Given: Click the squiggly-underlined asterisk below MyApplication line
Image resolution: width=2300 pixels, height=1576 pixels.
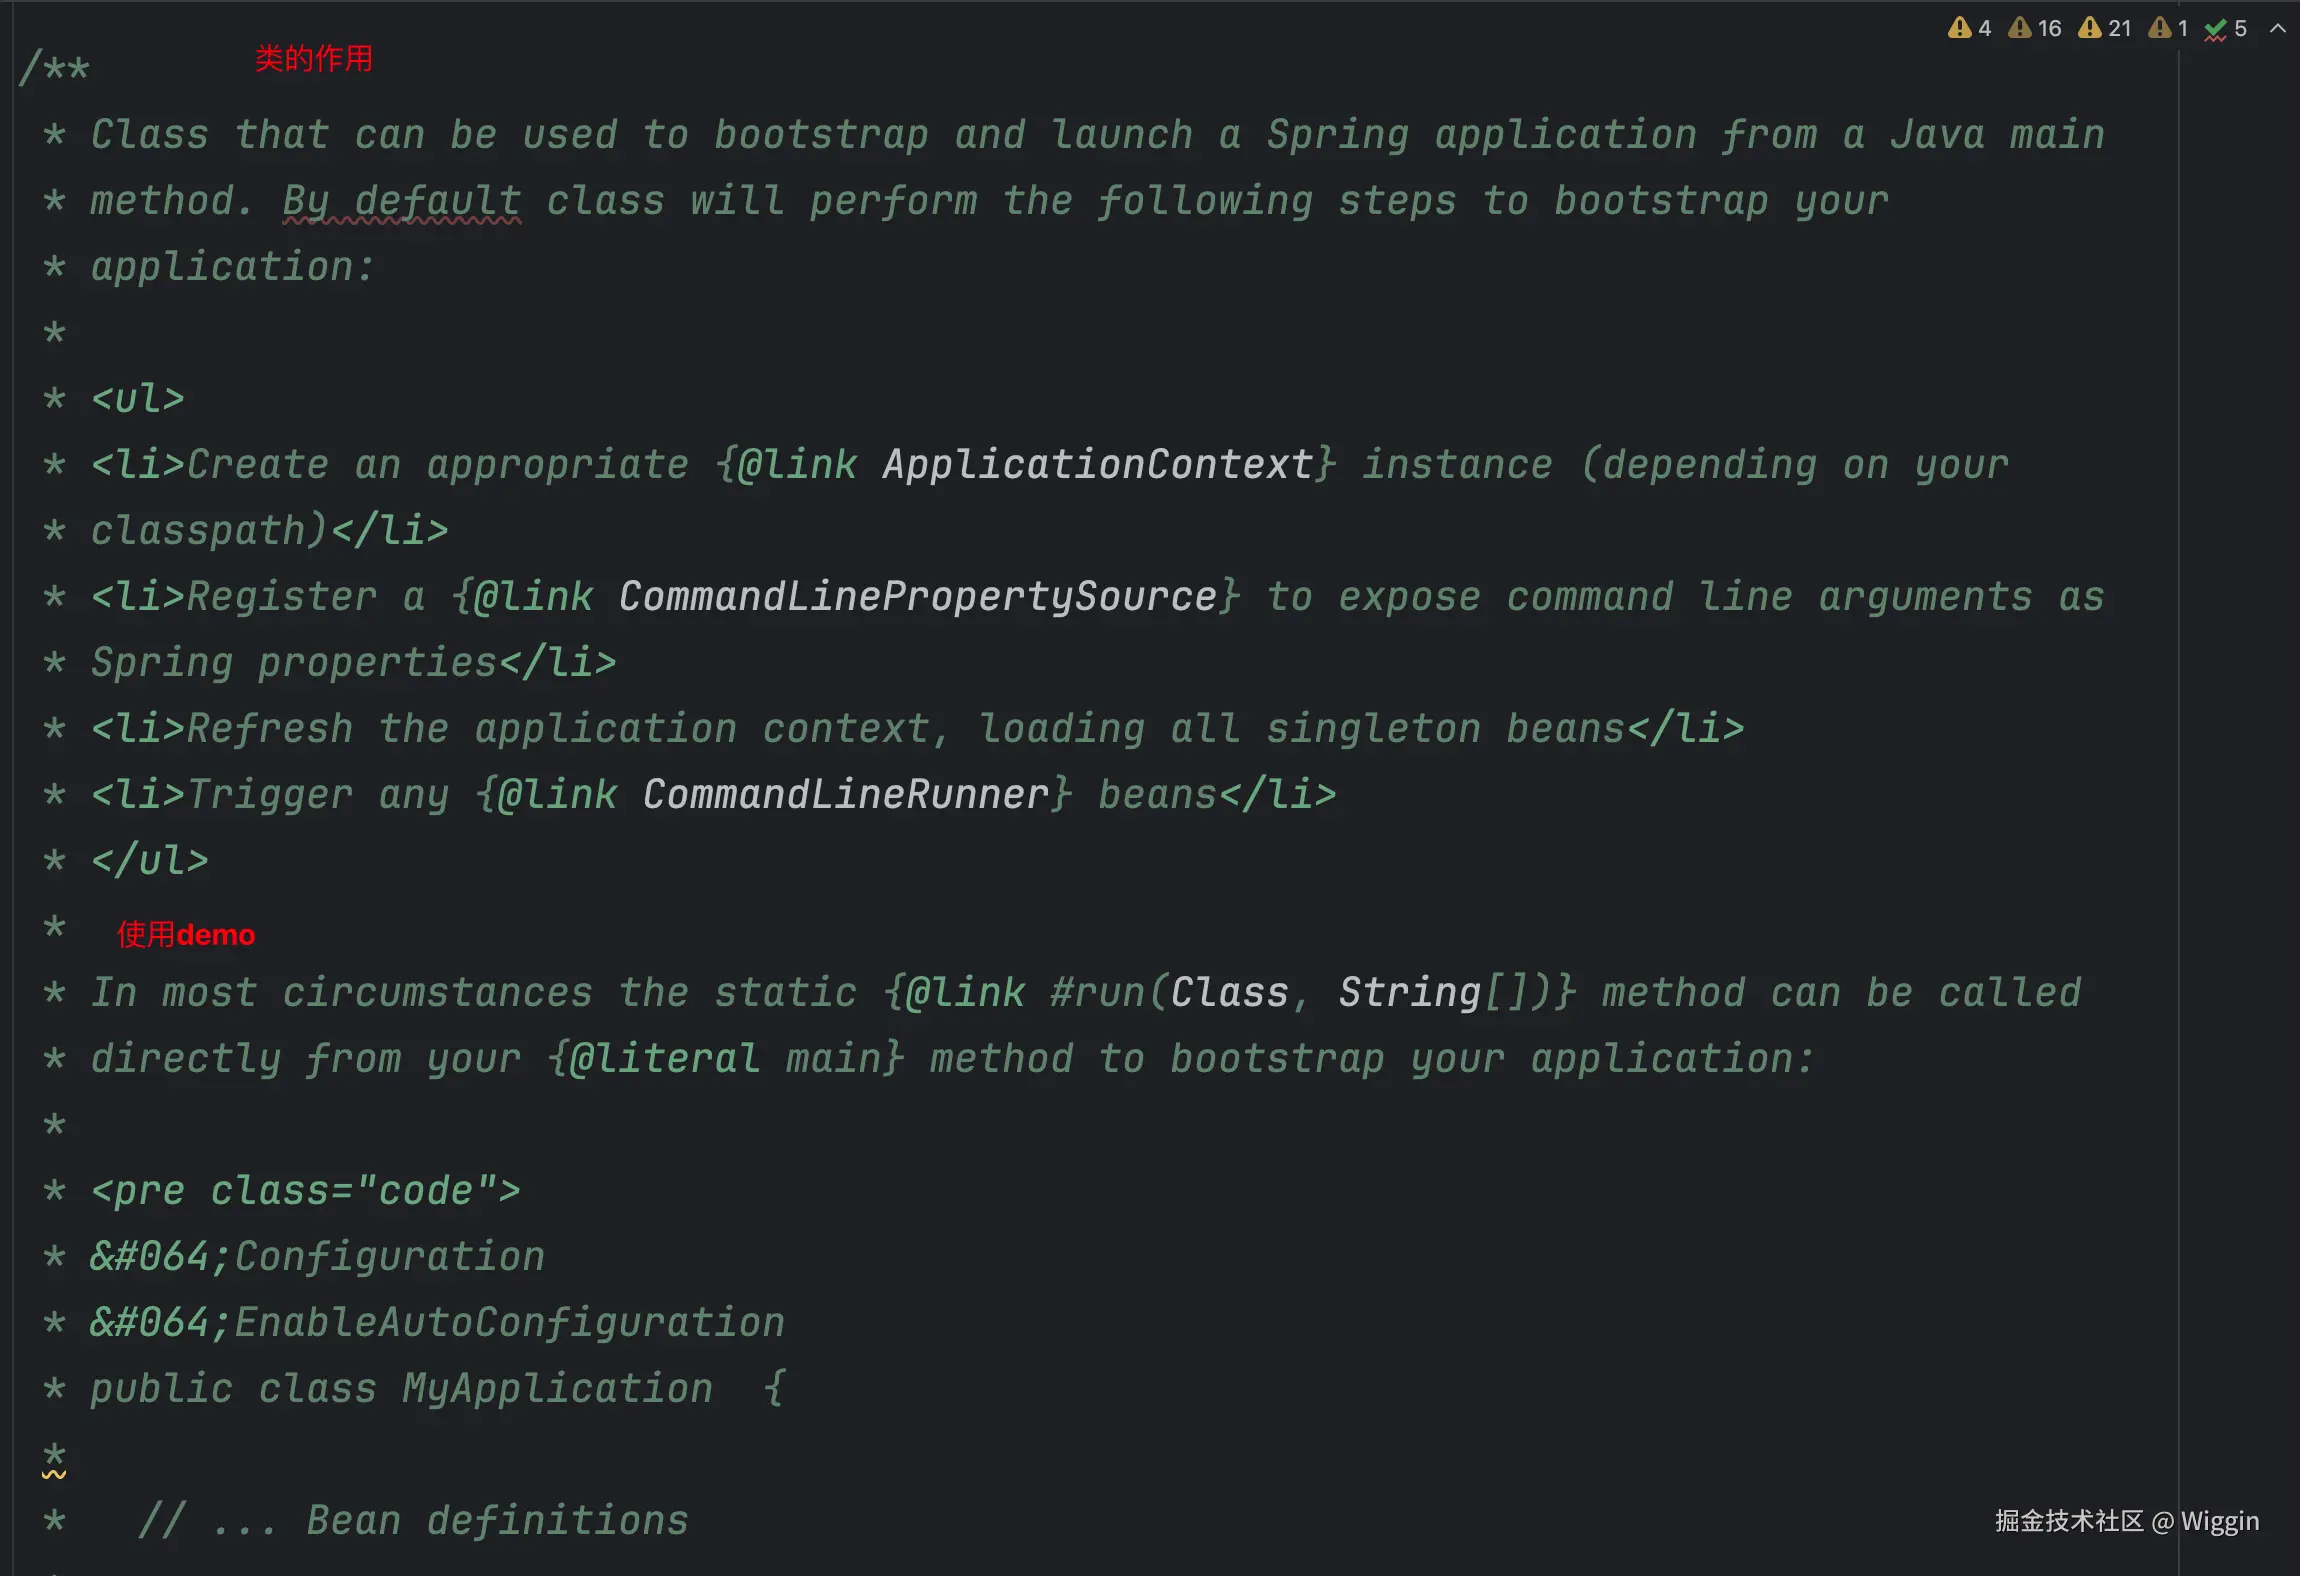Looking at the screenshot, I should (x=54, y=1458).
